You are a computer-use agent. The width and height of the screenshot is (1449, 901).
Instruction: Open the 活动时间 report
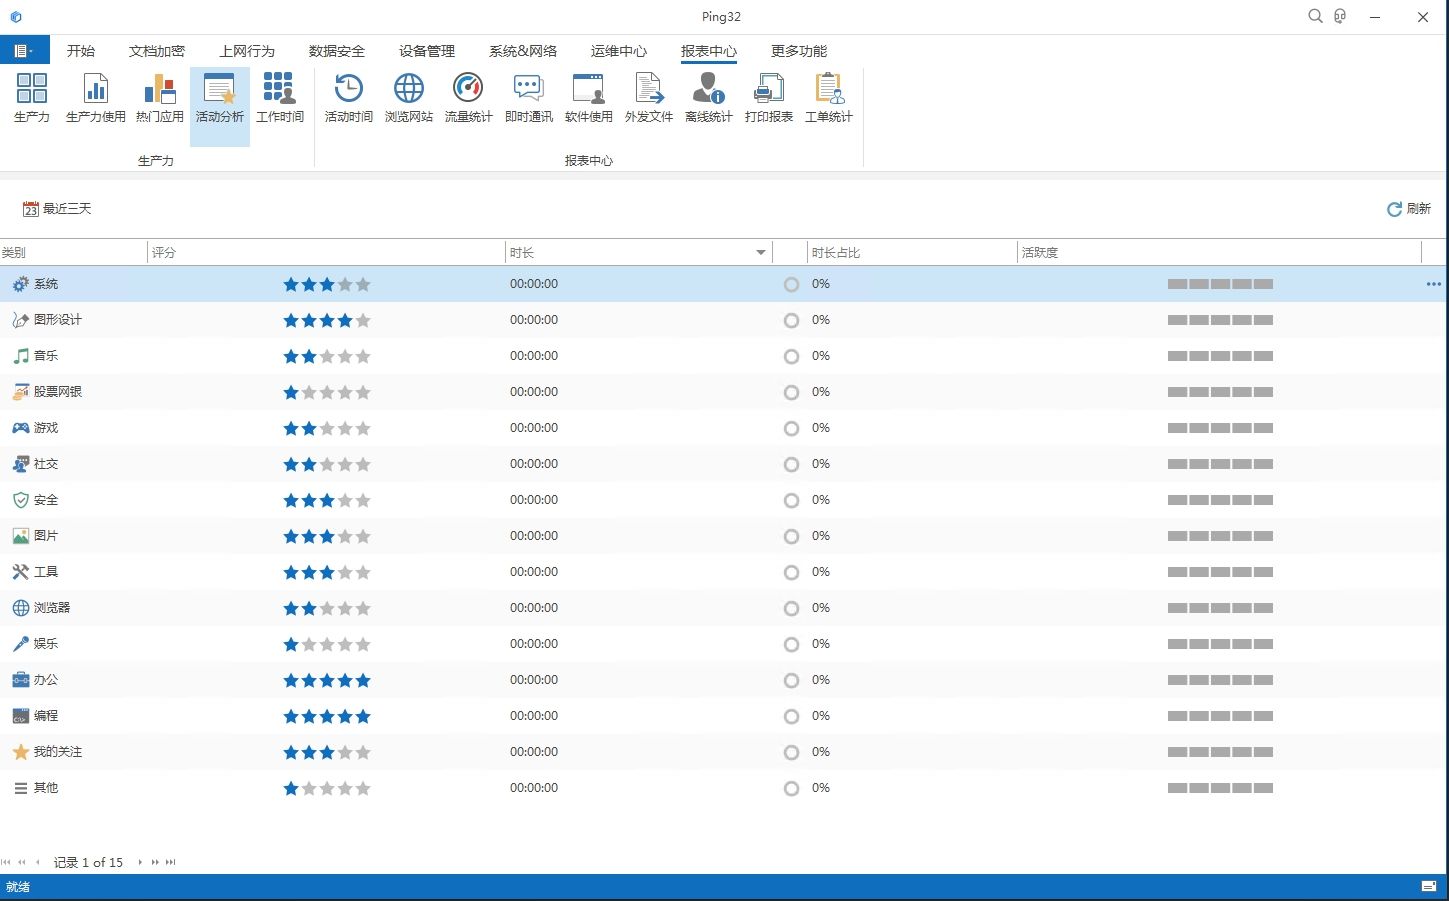pos(349,98)
